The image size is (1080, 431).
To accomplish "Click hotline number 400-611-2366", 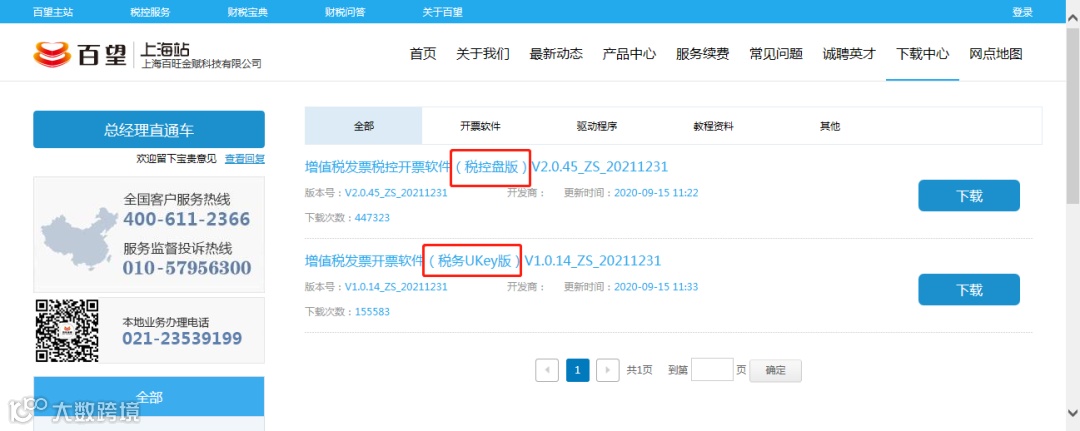I will point(187,220).
